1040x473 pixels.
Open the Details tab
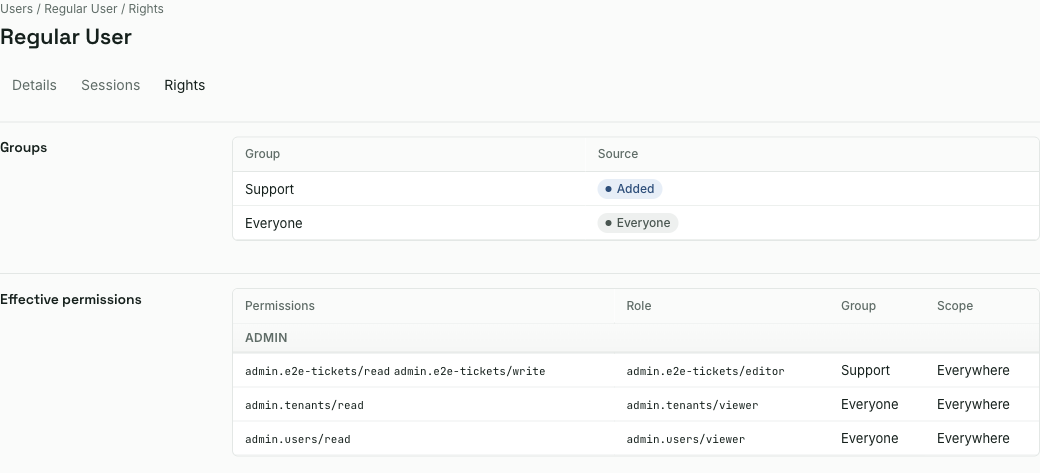[34, 85]
